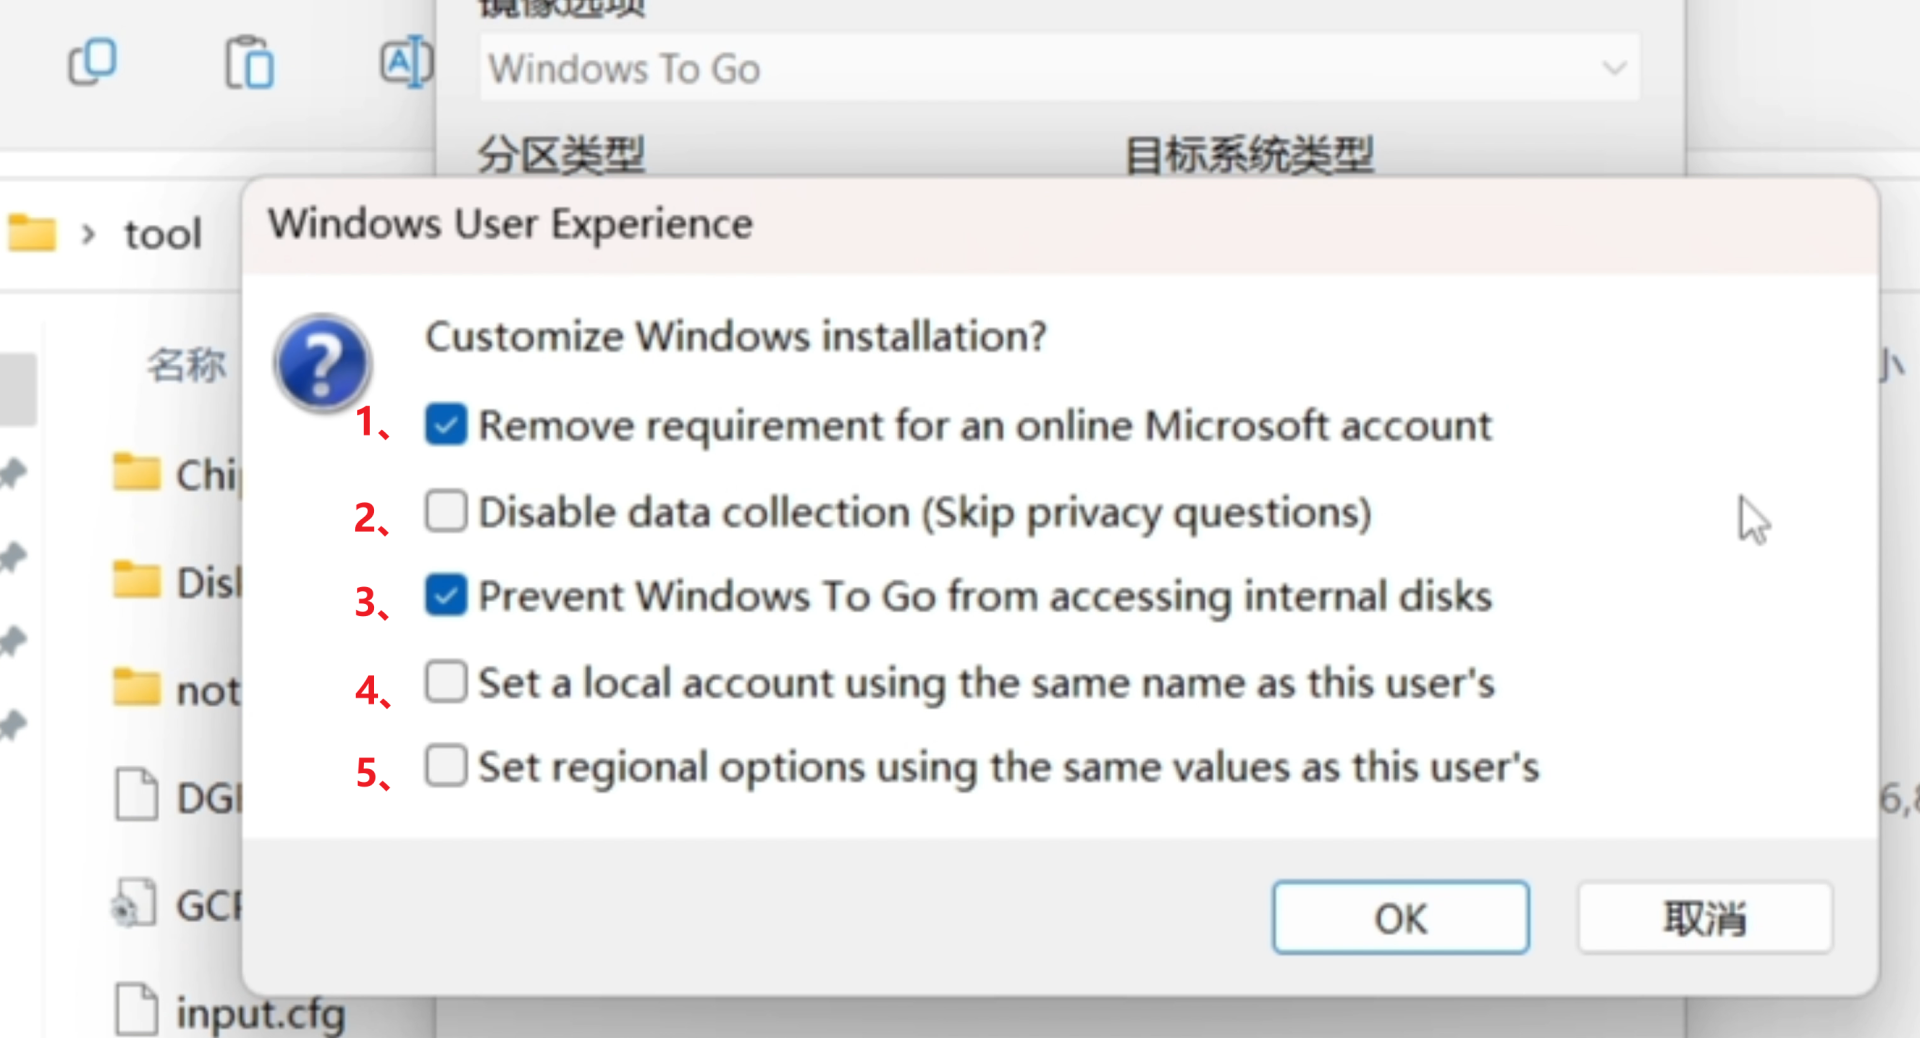
Task: Click the paste icon in Explorer toolbar
Action: (249, 63)
